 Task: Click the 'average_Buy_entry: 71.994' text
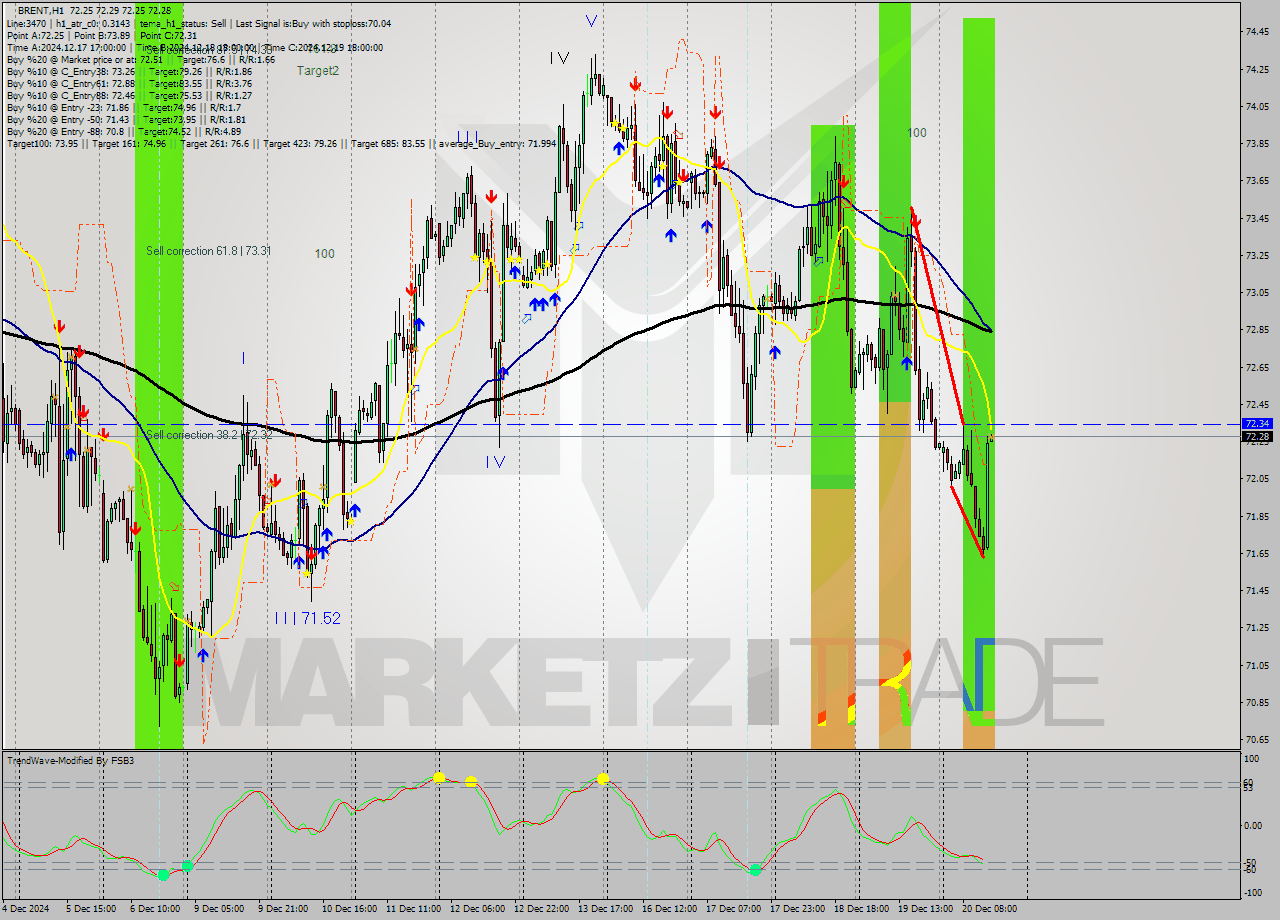pyautogui.click(x=497, y=144)
